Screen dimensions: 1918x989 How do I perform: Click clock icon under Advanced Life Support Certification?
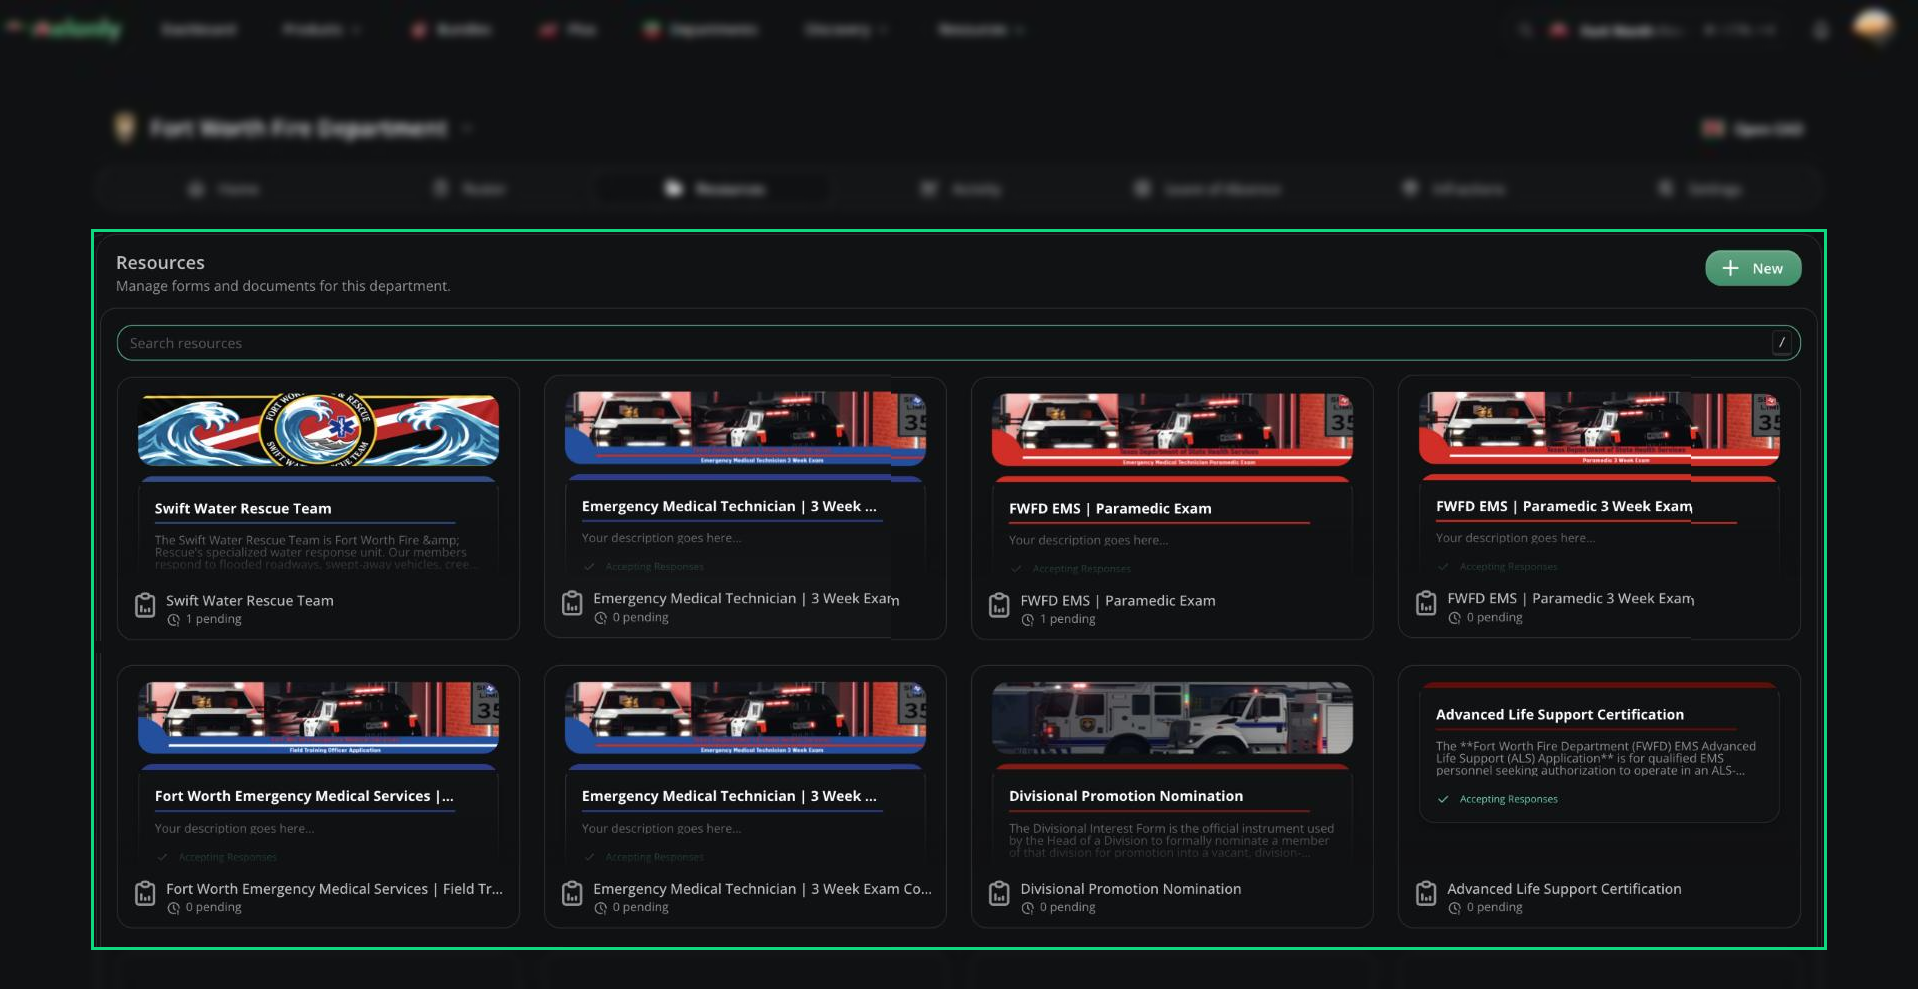(1455, 908)
